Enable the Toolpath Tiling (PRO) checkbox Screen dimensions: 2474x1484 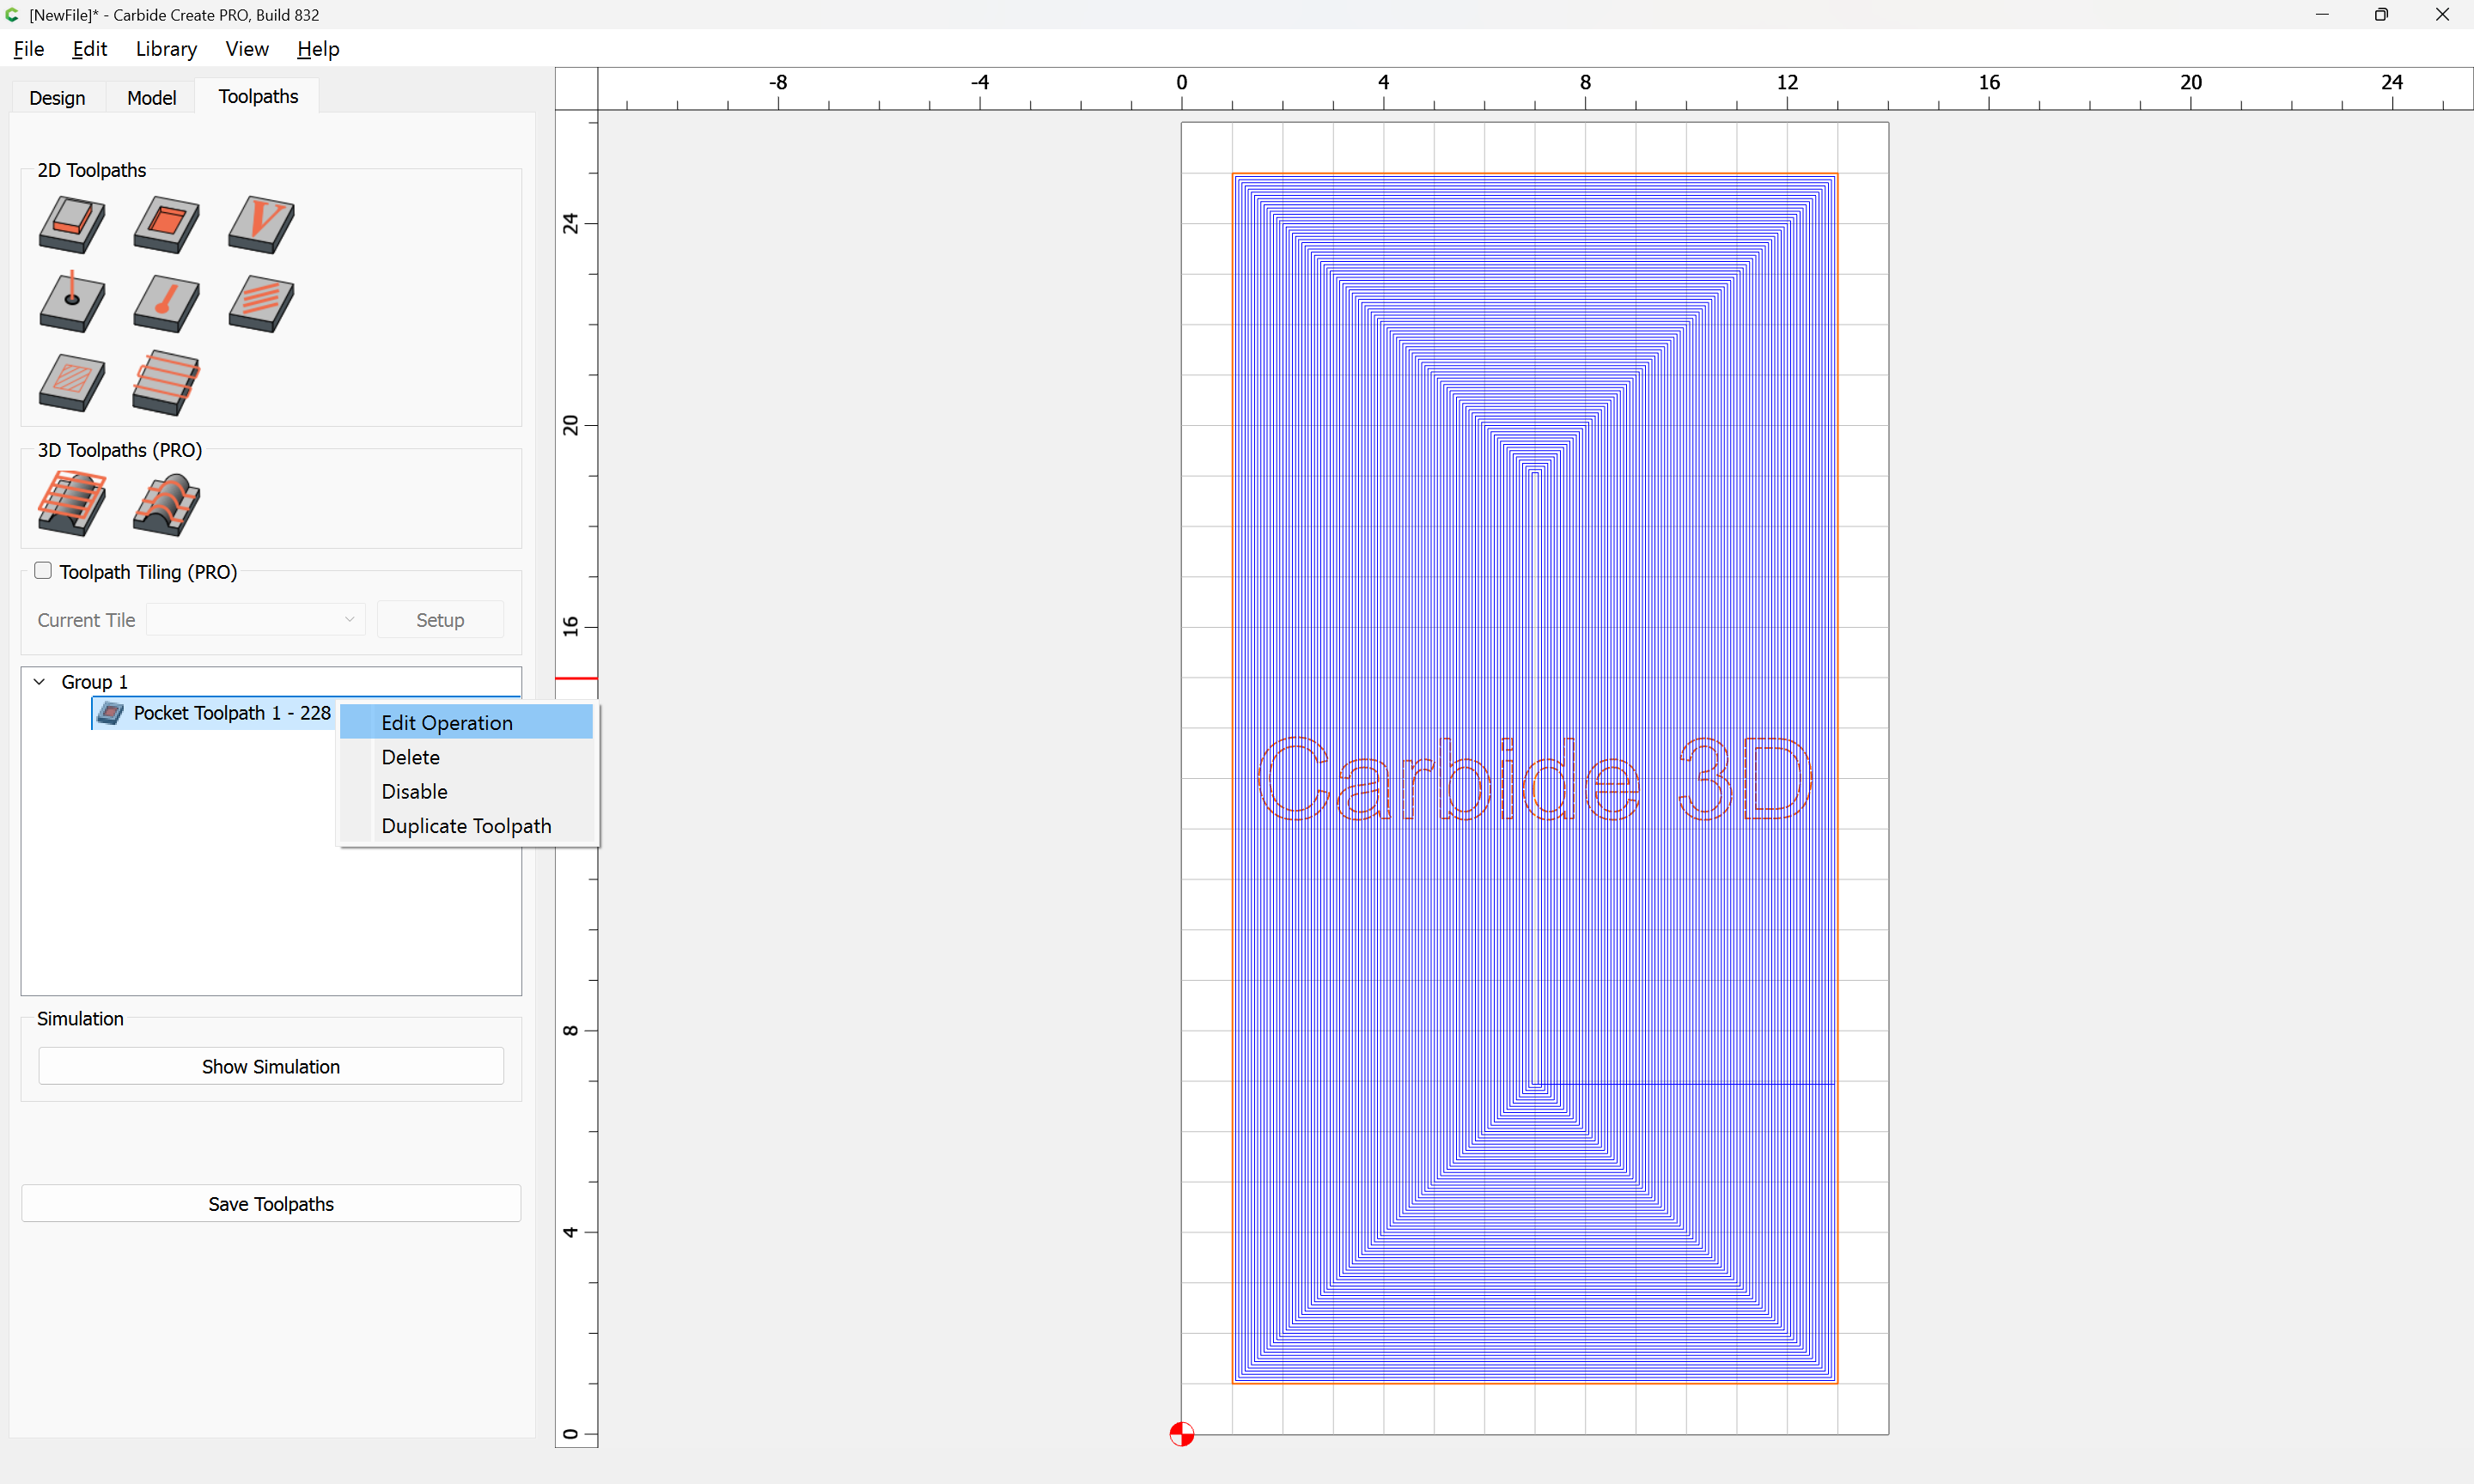(43, 571)
